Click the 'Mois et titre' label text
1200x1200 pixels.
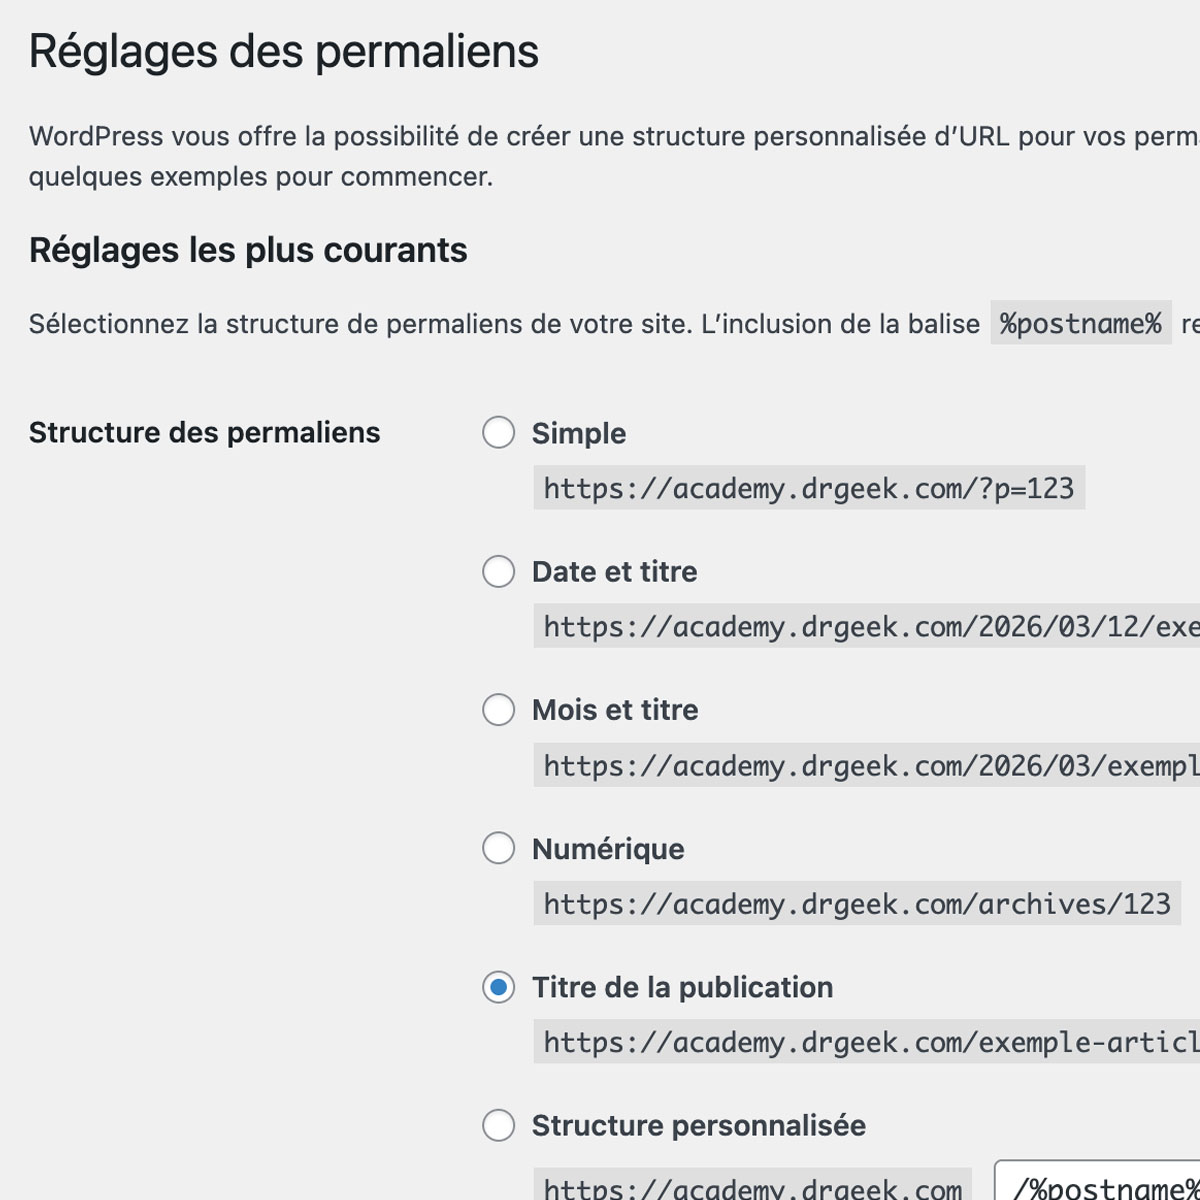(x=615, y=710)
